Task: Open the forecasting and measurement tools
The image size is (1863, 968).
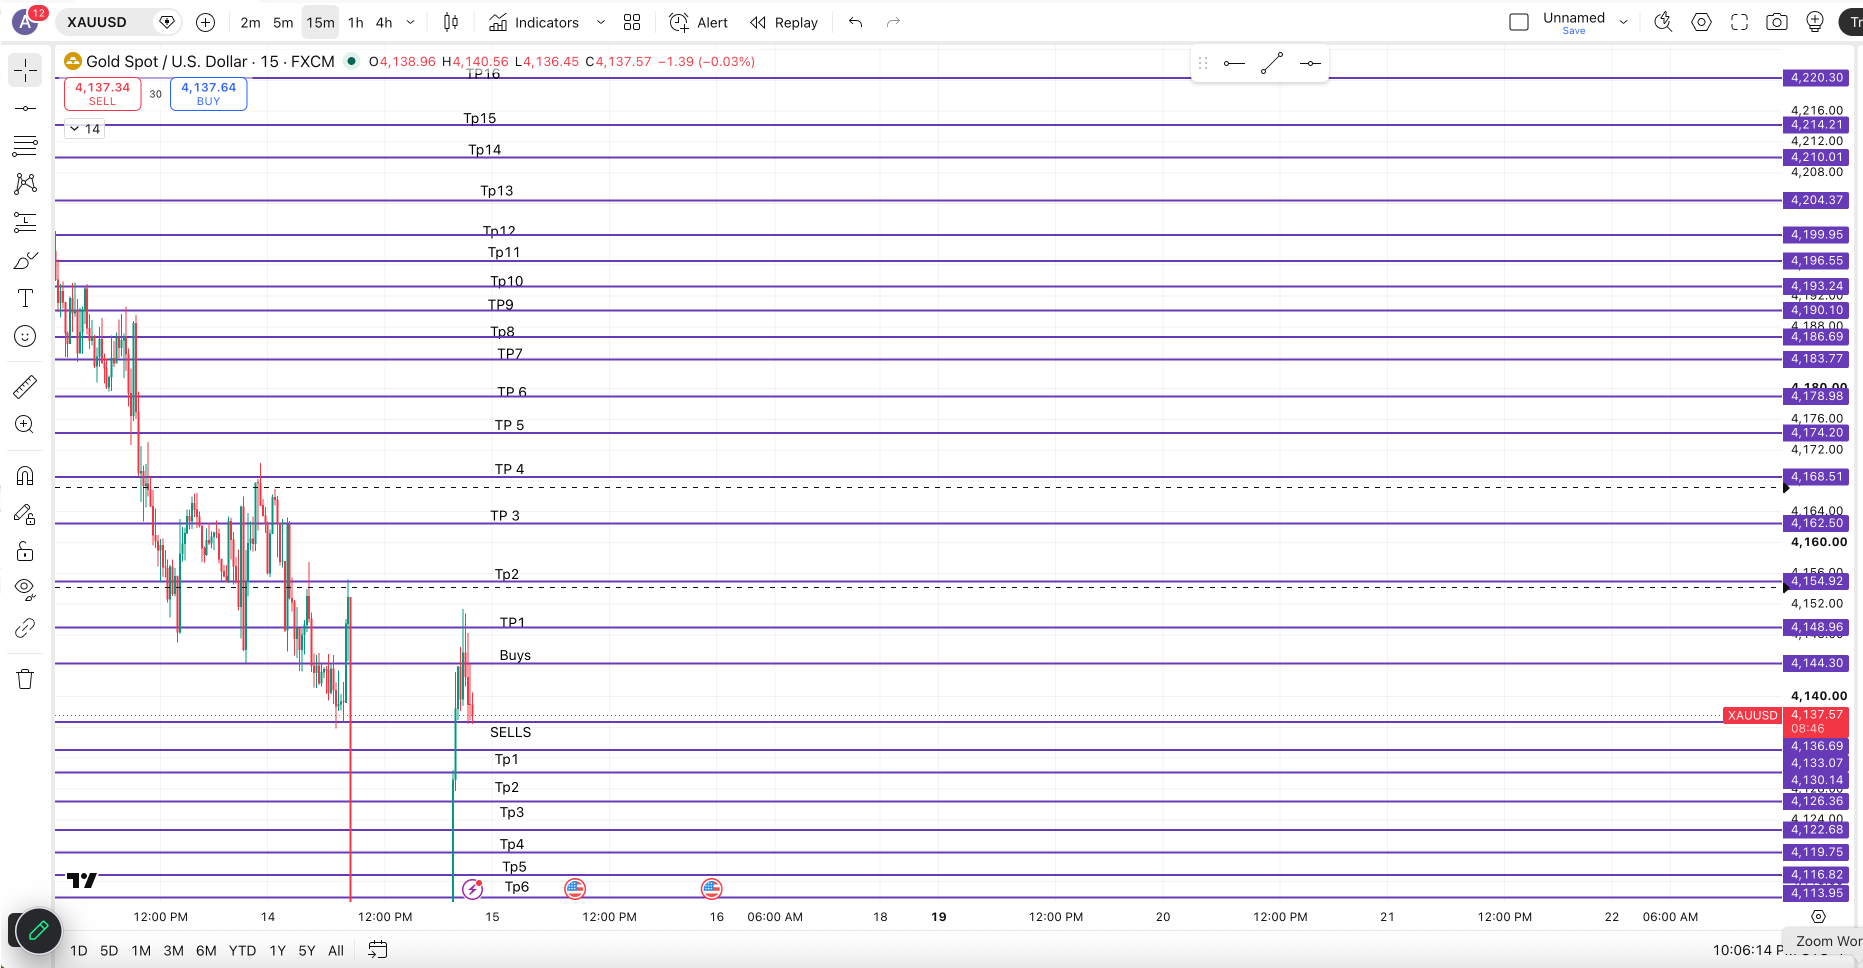Action: click(x=25, y=222)
